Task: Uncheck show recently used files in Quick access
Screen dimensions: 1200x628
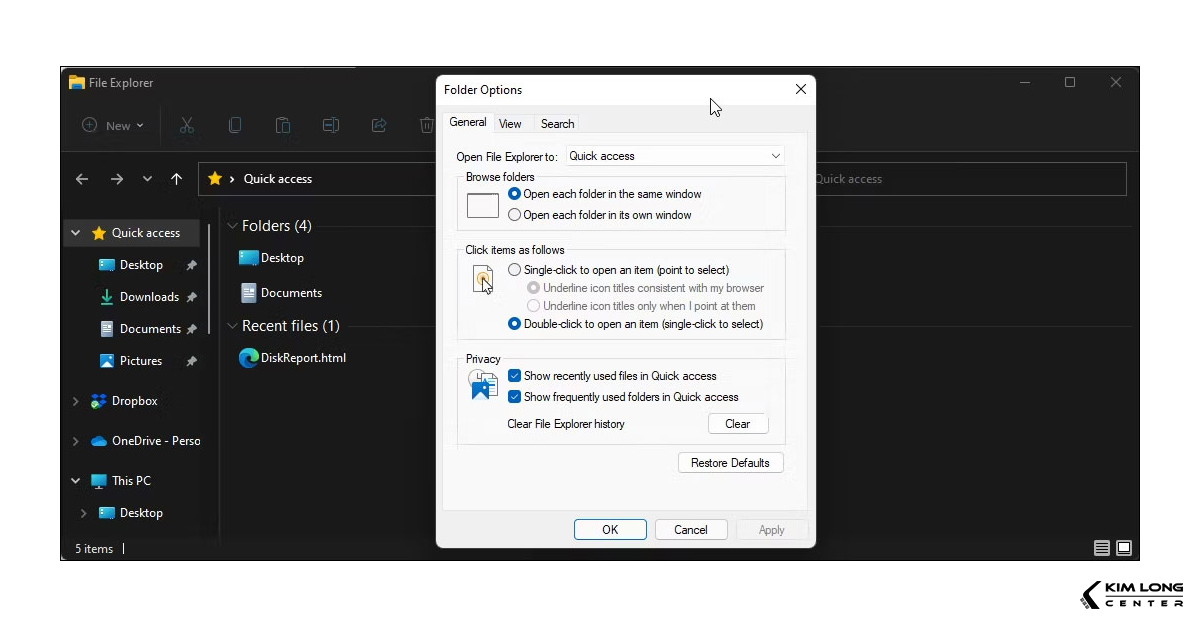Action: pos(515,375)
